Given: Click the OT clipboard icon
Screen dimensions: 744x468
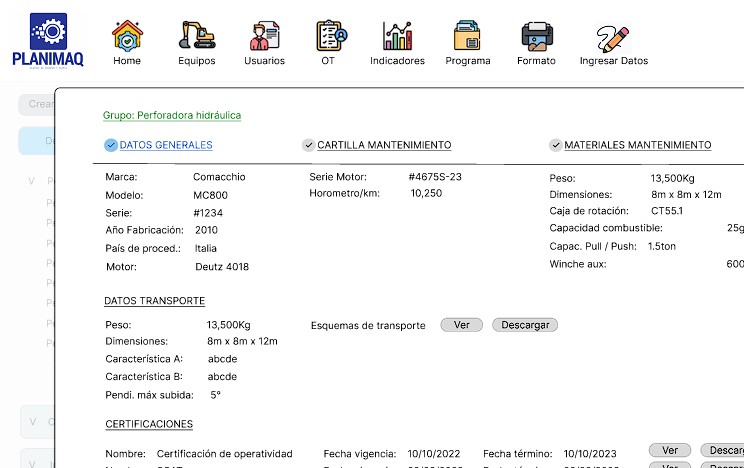Looking at the screenshot, I should (x=328, y=36).
